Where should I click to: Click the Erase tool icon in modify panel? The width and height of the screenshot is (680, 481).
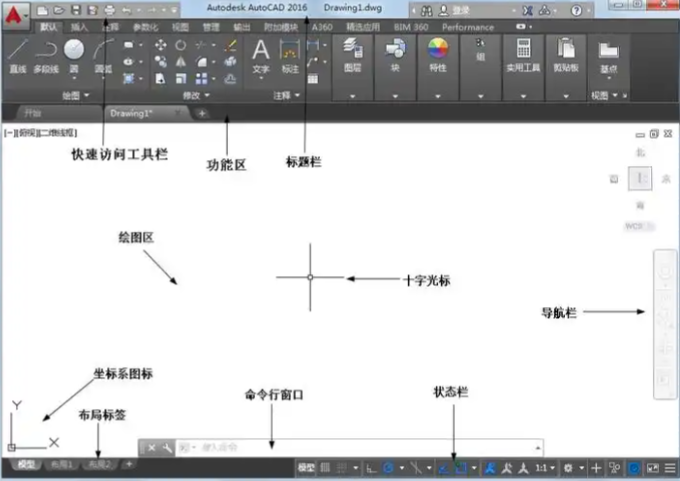(x=230, y=45)
